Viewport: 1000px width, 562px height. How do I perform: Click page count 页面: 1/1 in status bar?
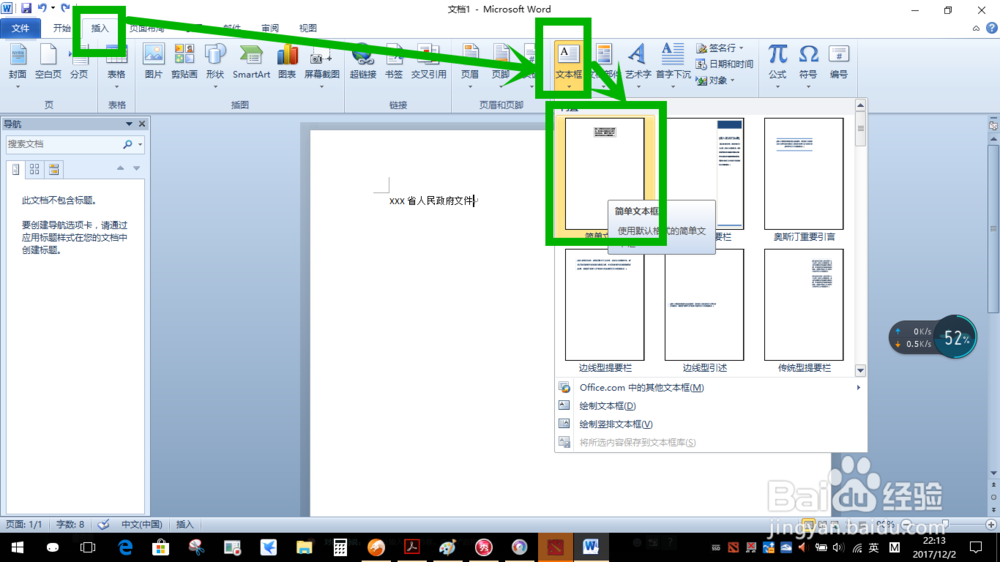tap(24, 524)
